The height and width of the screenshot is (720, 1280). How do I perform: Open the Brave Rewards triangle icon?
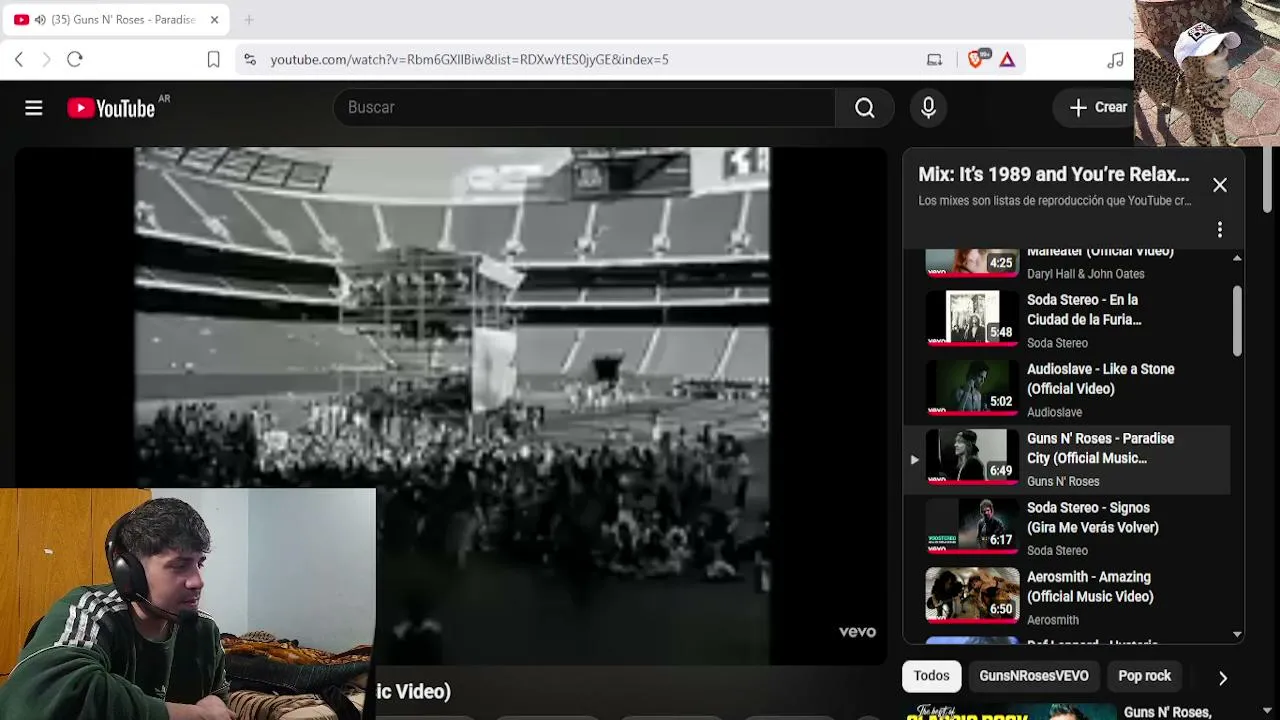[1007, 60]
